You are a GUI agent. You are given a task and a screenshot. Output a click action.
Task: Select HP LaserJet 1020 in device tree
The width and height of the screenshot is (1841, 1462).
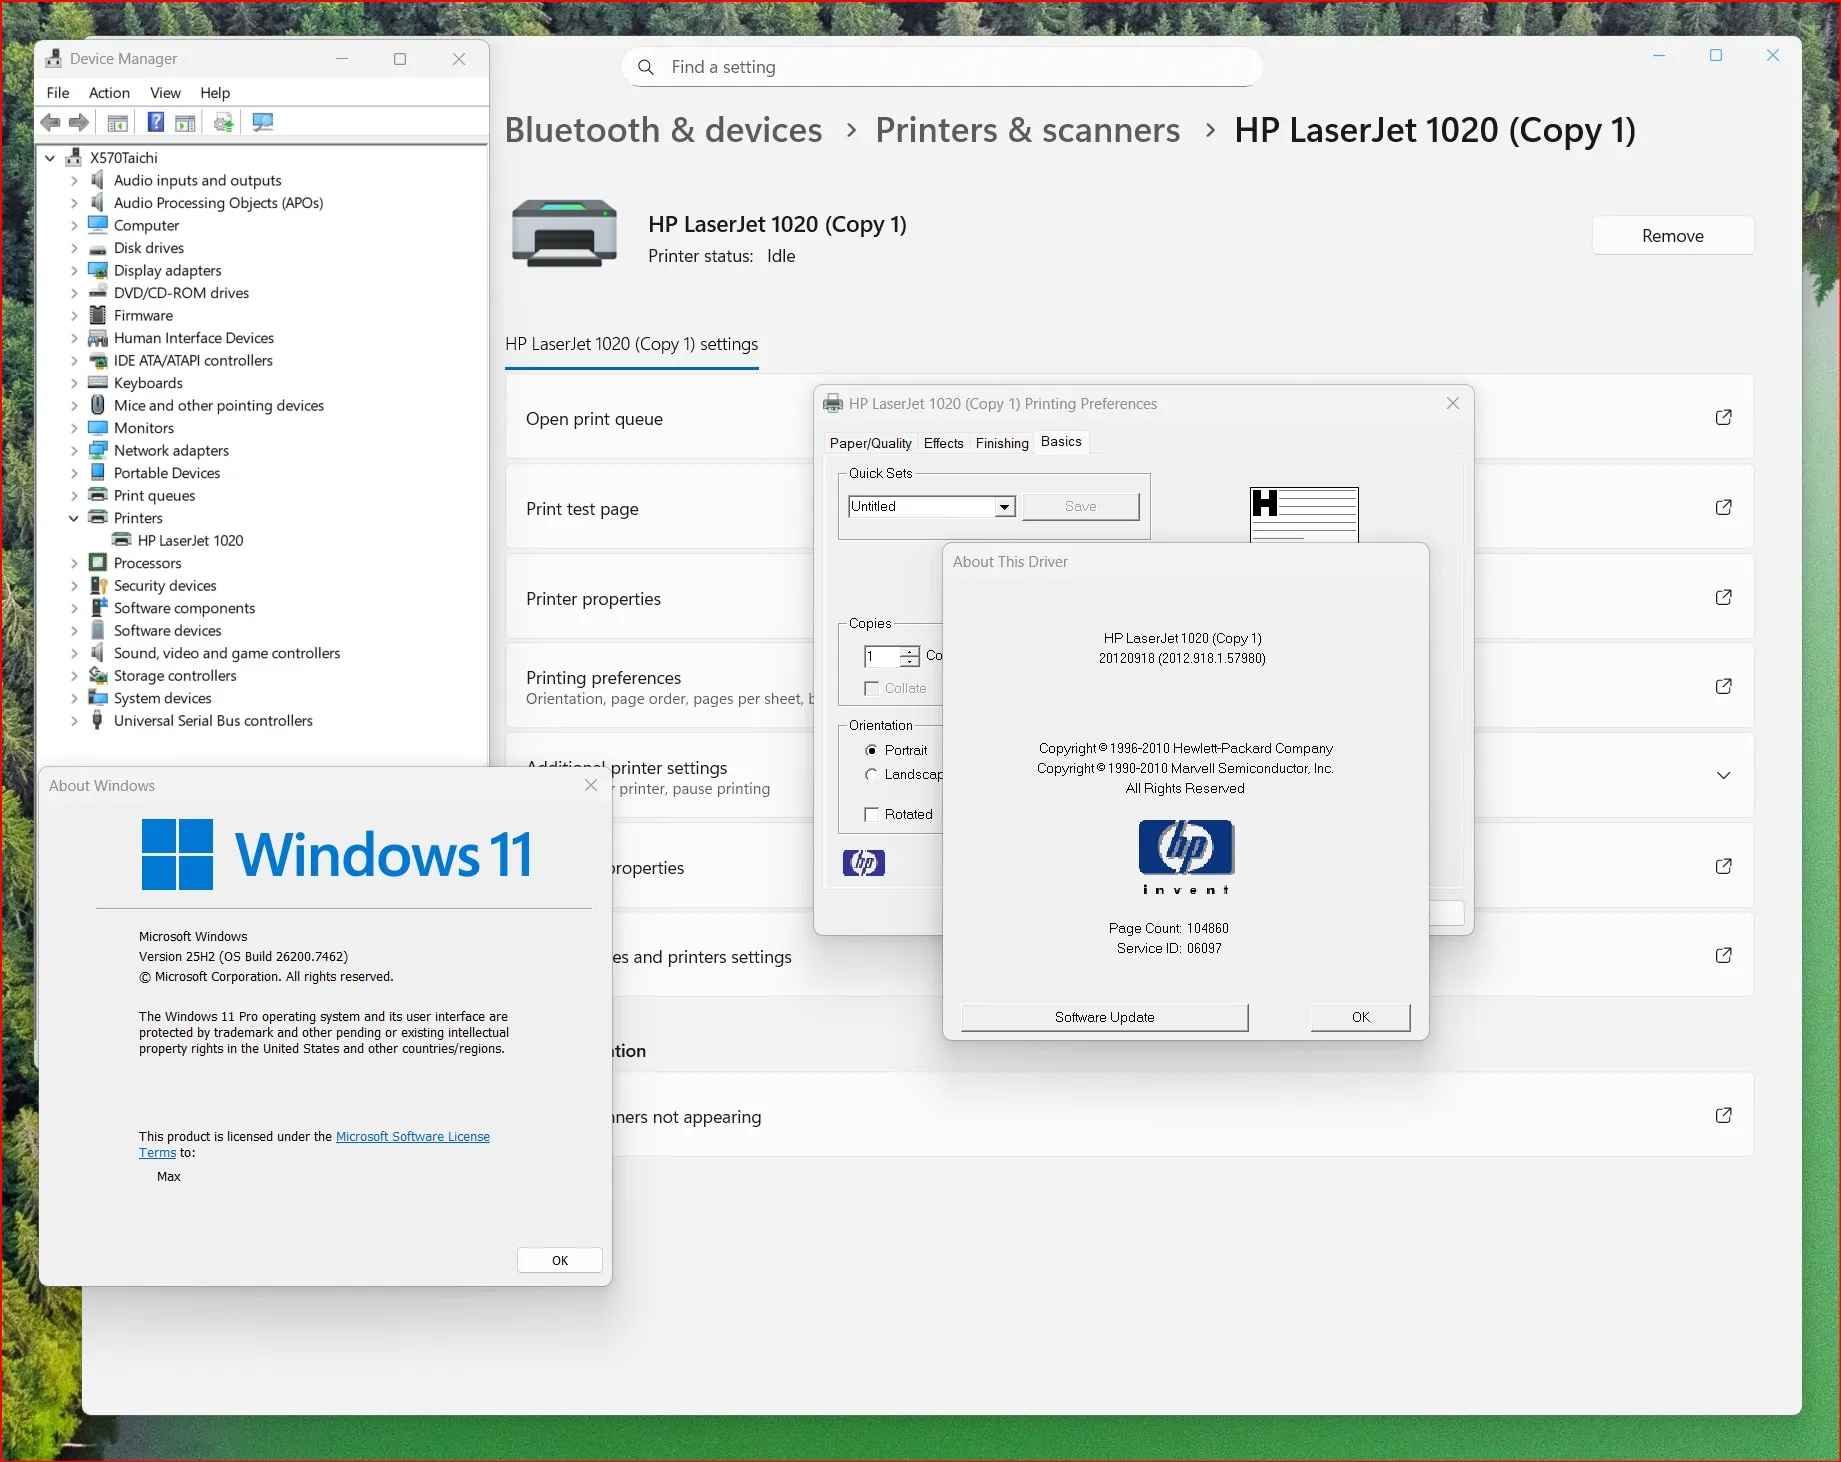point(190,541)
